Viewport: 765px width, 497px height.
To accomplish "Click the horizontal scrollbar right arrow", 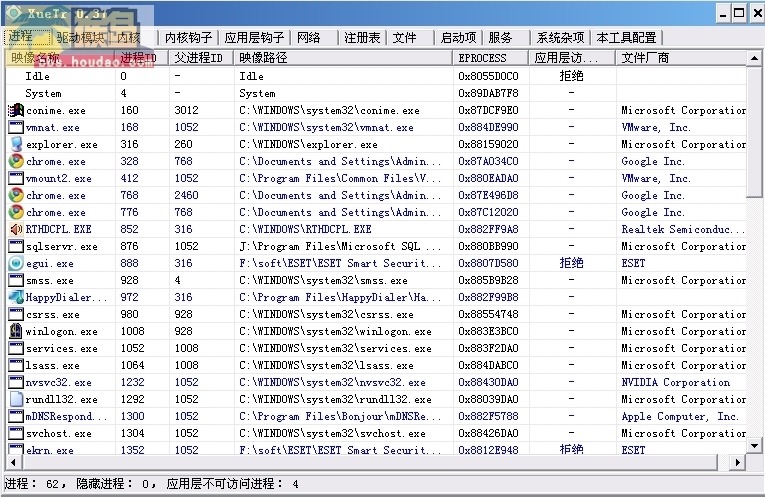I will [x=737, y=462].
